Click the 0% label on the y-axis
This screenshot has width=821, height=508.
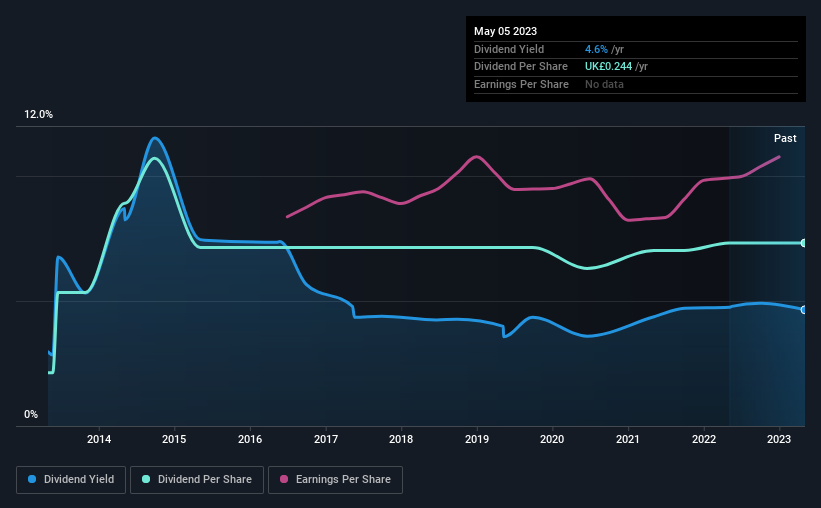[x=30, y=414]
